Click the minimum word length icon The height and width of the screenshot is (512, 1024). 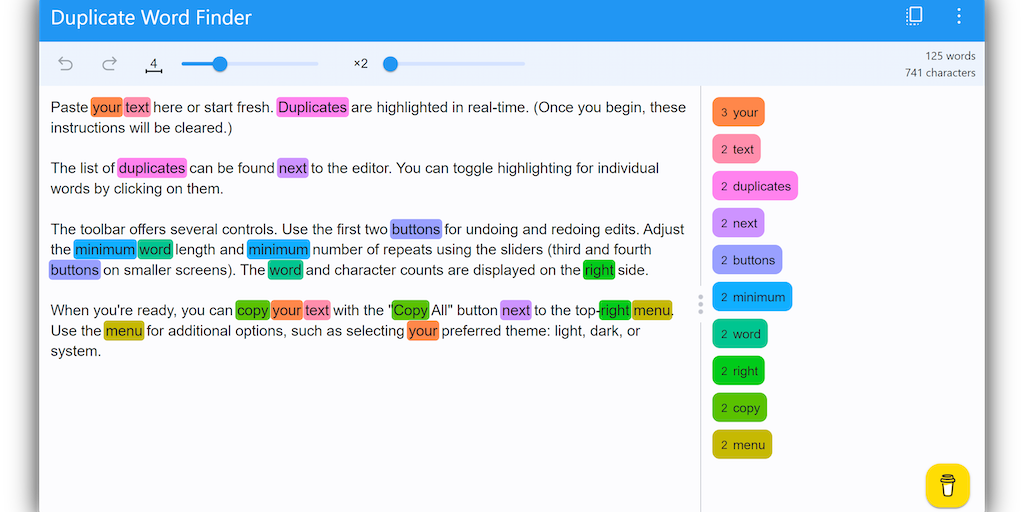click(x=153, y=65)
